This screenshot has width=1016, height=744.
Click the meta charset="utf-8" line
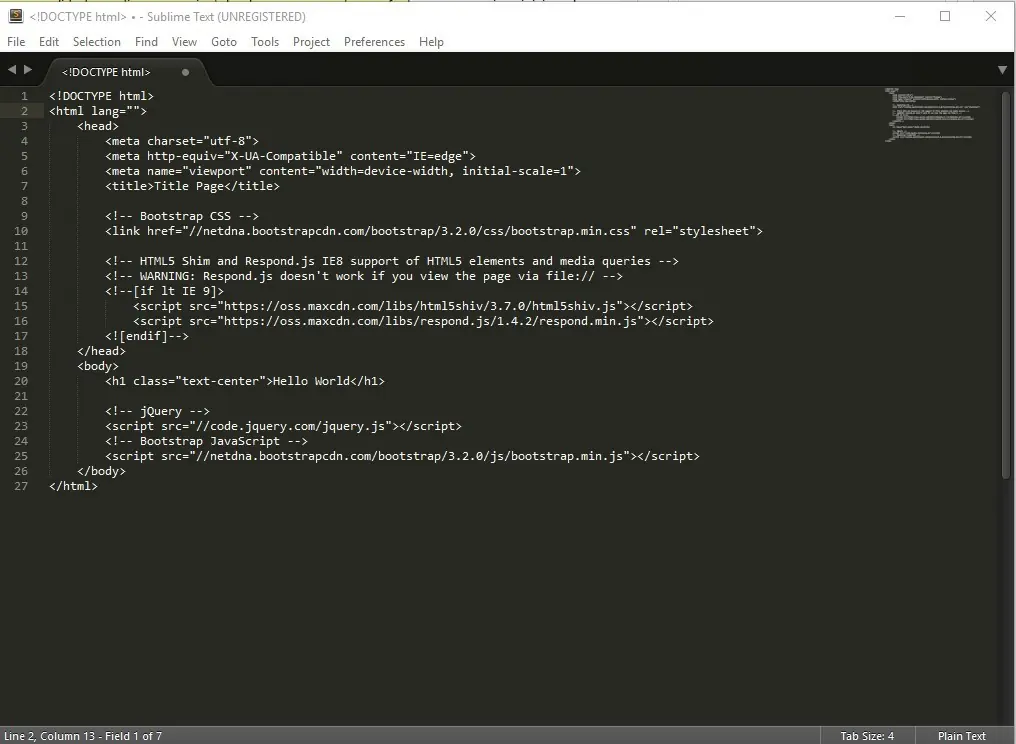point(182,141)
